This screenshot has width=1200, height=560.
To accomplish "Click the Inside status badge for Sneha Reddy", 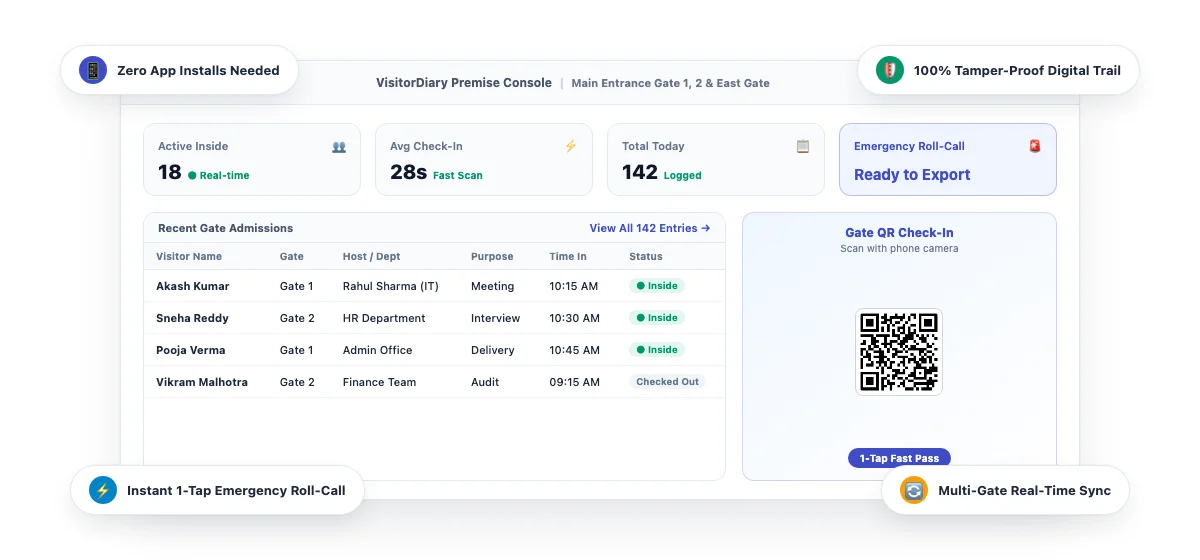I will click(x=657, y=318).
